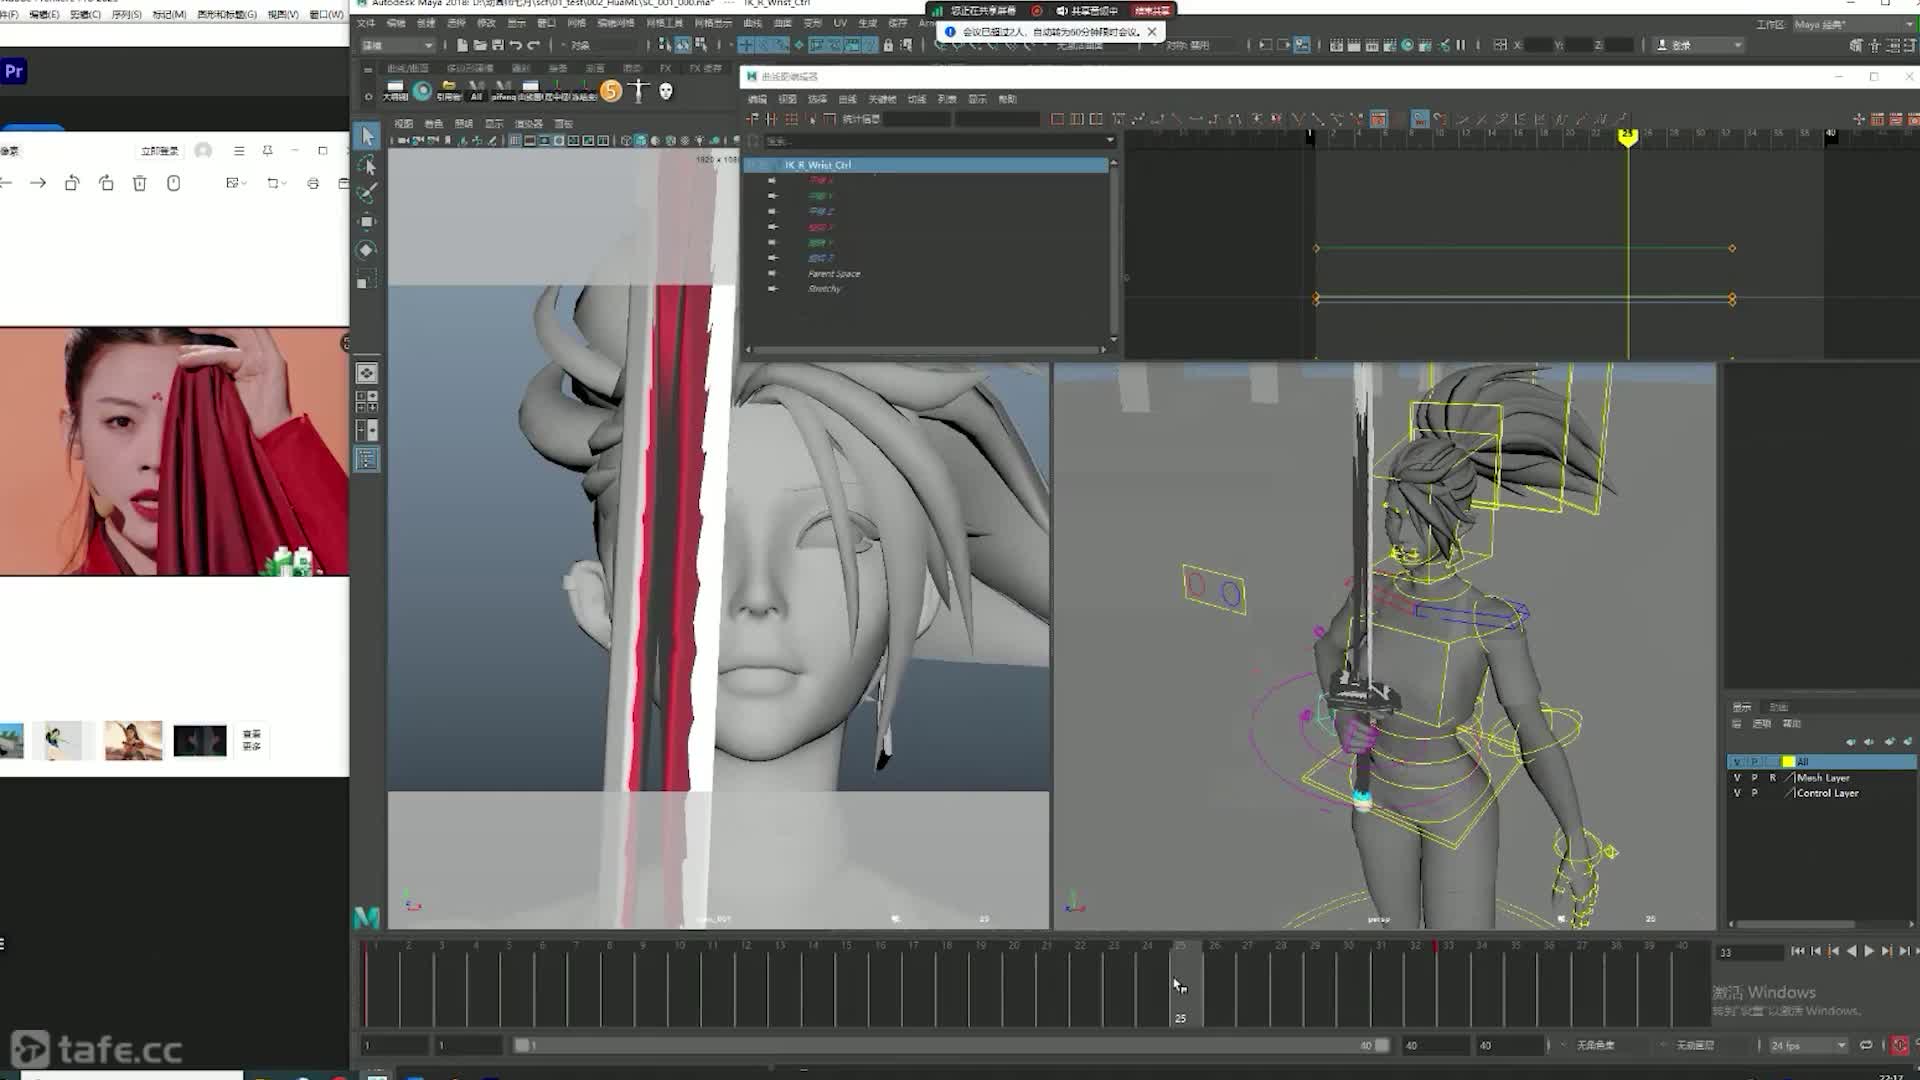Open the 文件 menu in Maya
Viewport: 1920px width, 1080px height.
367,23
